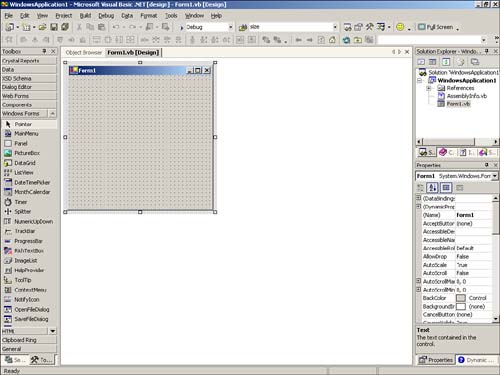Click Solution Explorer's Refresh icon

click(x=446, y=62)
